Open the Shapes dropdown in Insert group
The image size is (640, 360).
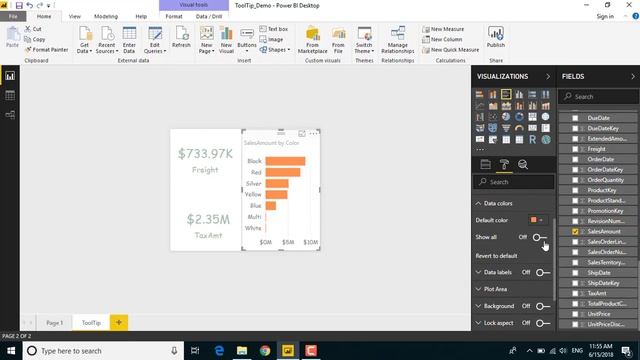275,50
